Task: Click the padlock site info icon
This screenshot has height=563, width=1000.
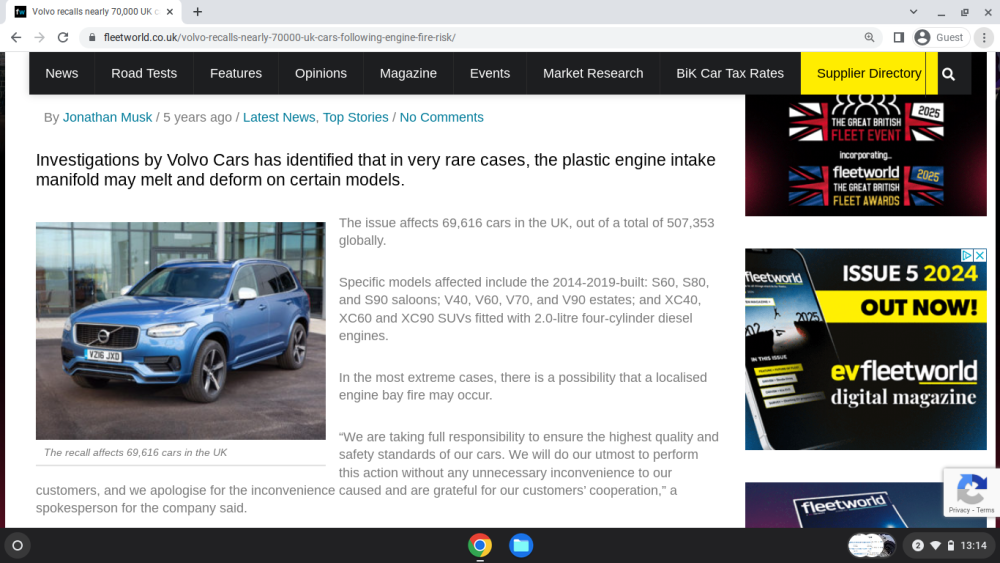Action: tap(92, 38)
